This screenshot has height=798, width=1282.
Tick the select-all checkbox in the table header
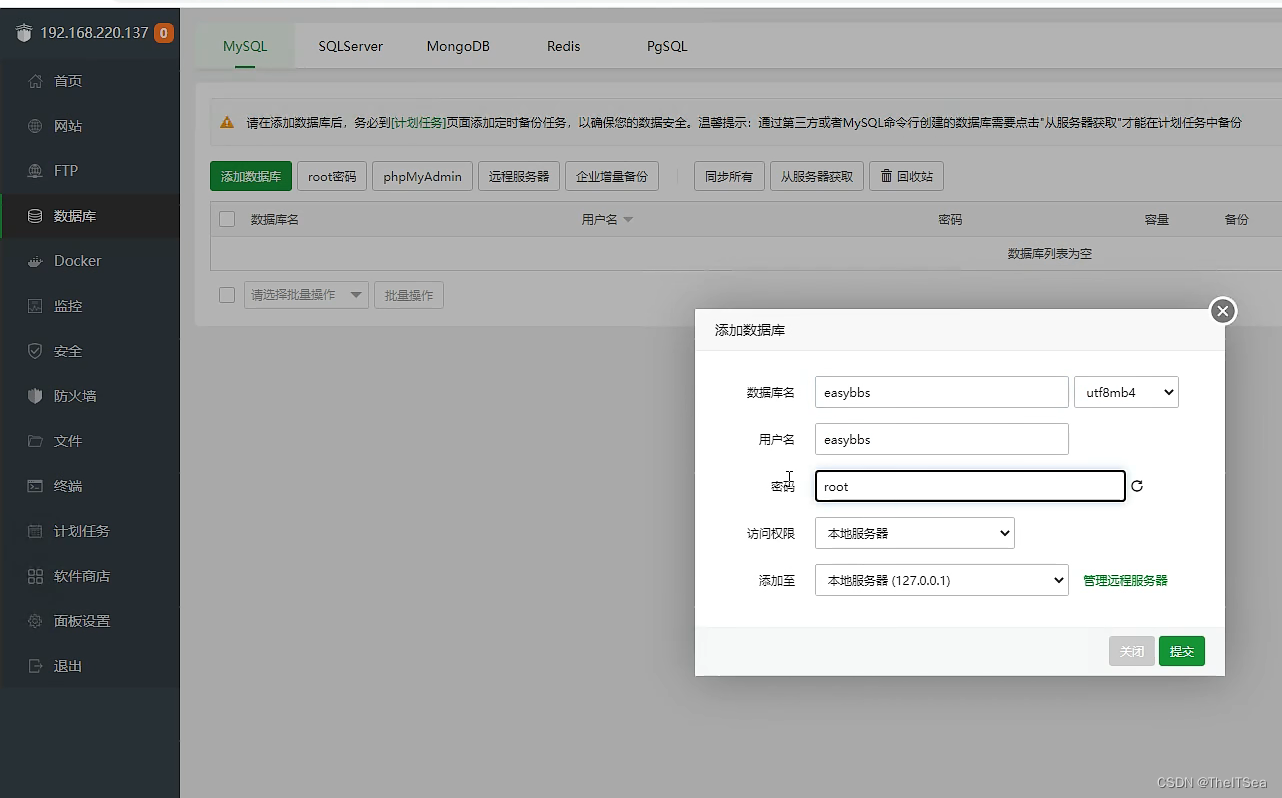coord(227,219)
